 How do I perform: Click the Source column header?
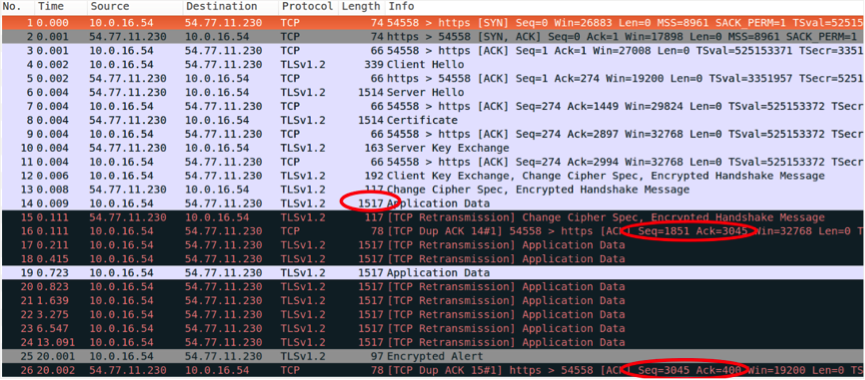tap(135, 7)
